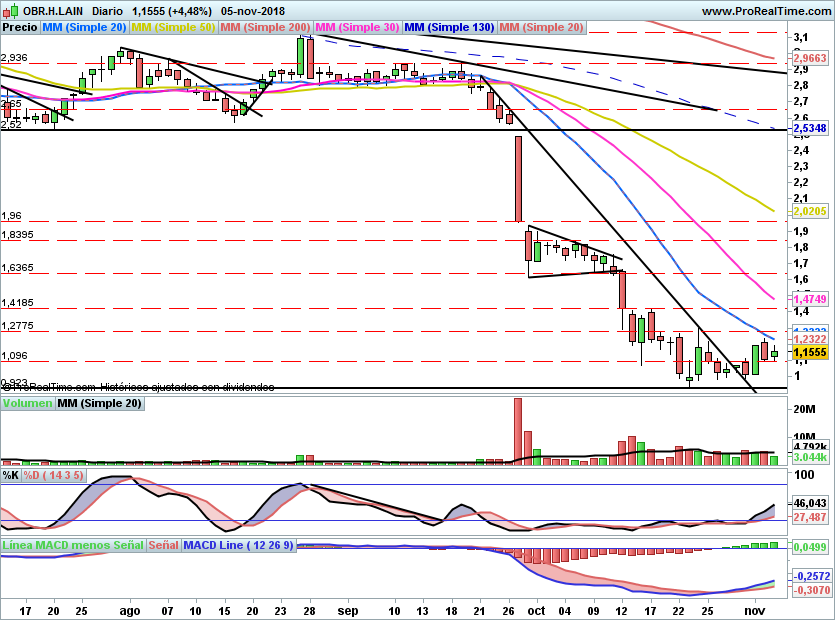Click the 1,96 level label
The height and width of the screenshot is (620, 835).
(11, 216)
